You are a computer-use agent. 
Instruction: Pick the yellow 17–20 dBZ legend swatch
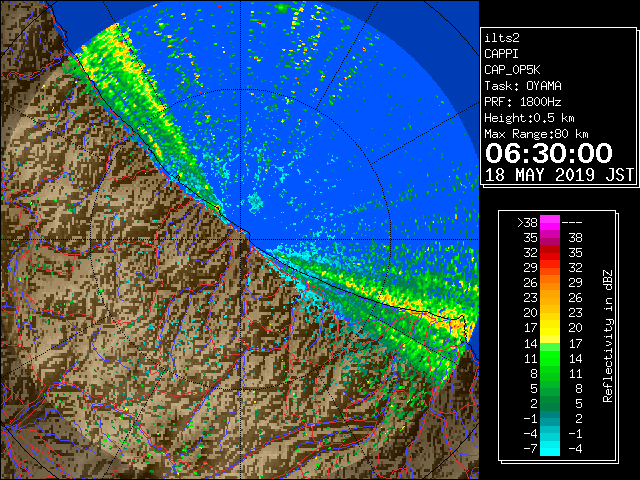pos(550,328)
